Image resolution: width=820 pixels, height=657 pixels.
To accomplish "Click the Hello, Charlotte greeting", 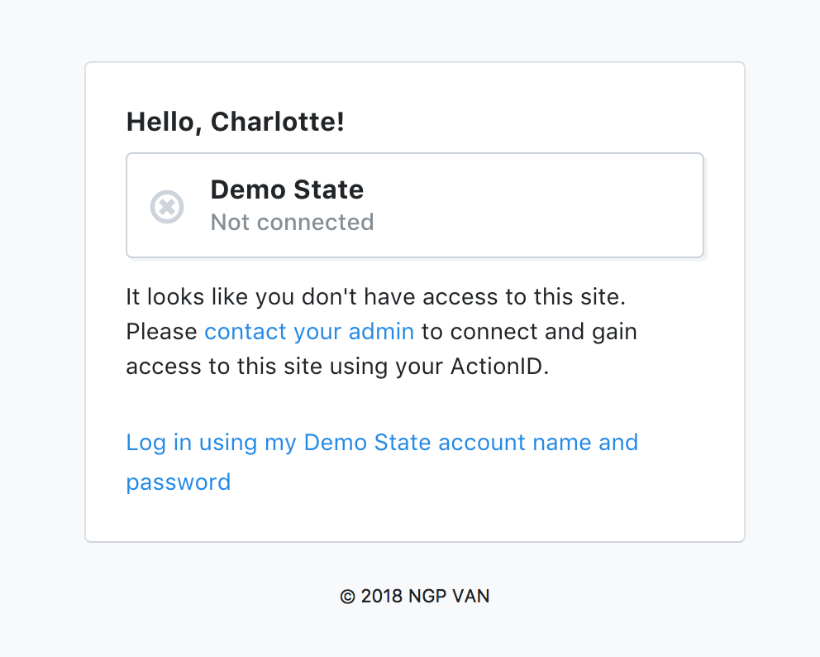I will [x=234, y=121].
